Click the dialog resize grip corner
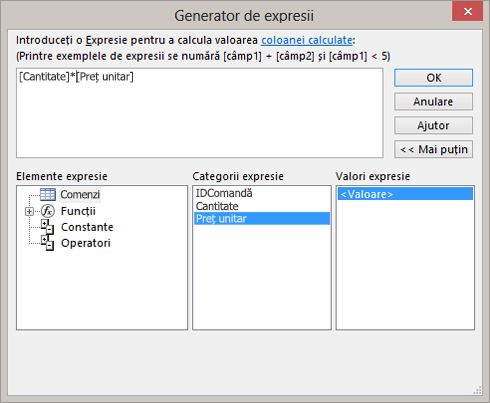 [477, 390]
